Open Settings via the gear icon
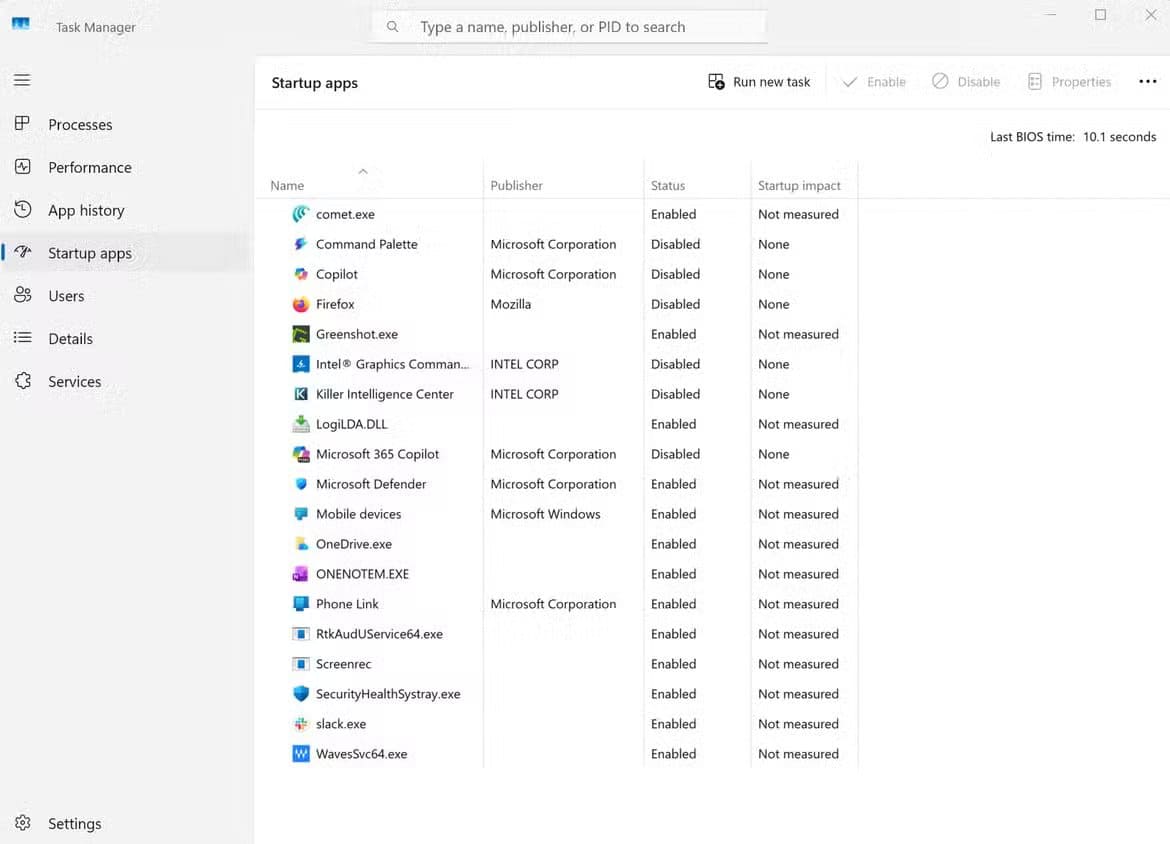The width and height of the screenshot is (1170, 844). [x=22, y=823]
